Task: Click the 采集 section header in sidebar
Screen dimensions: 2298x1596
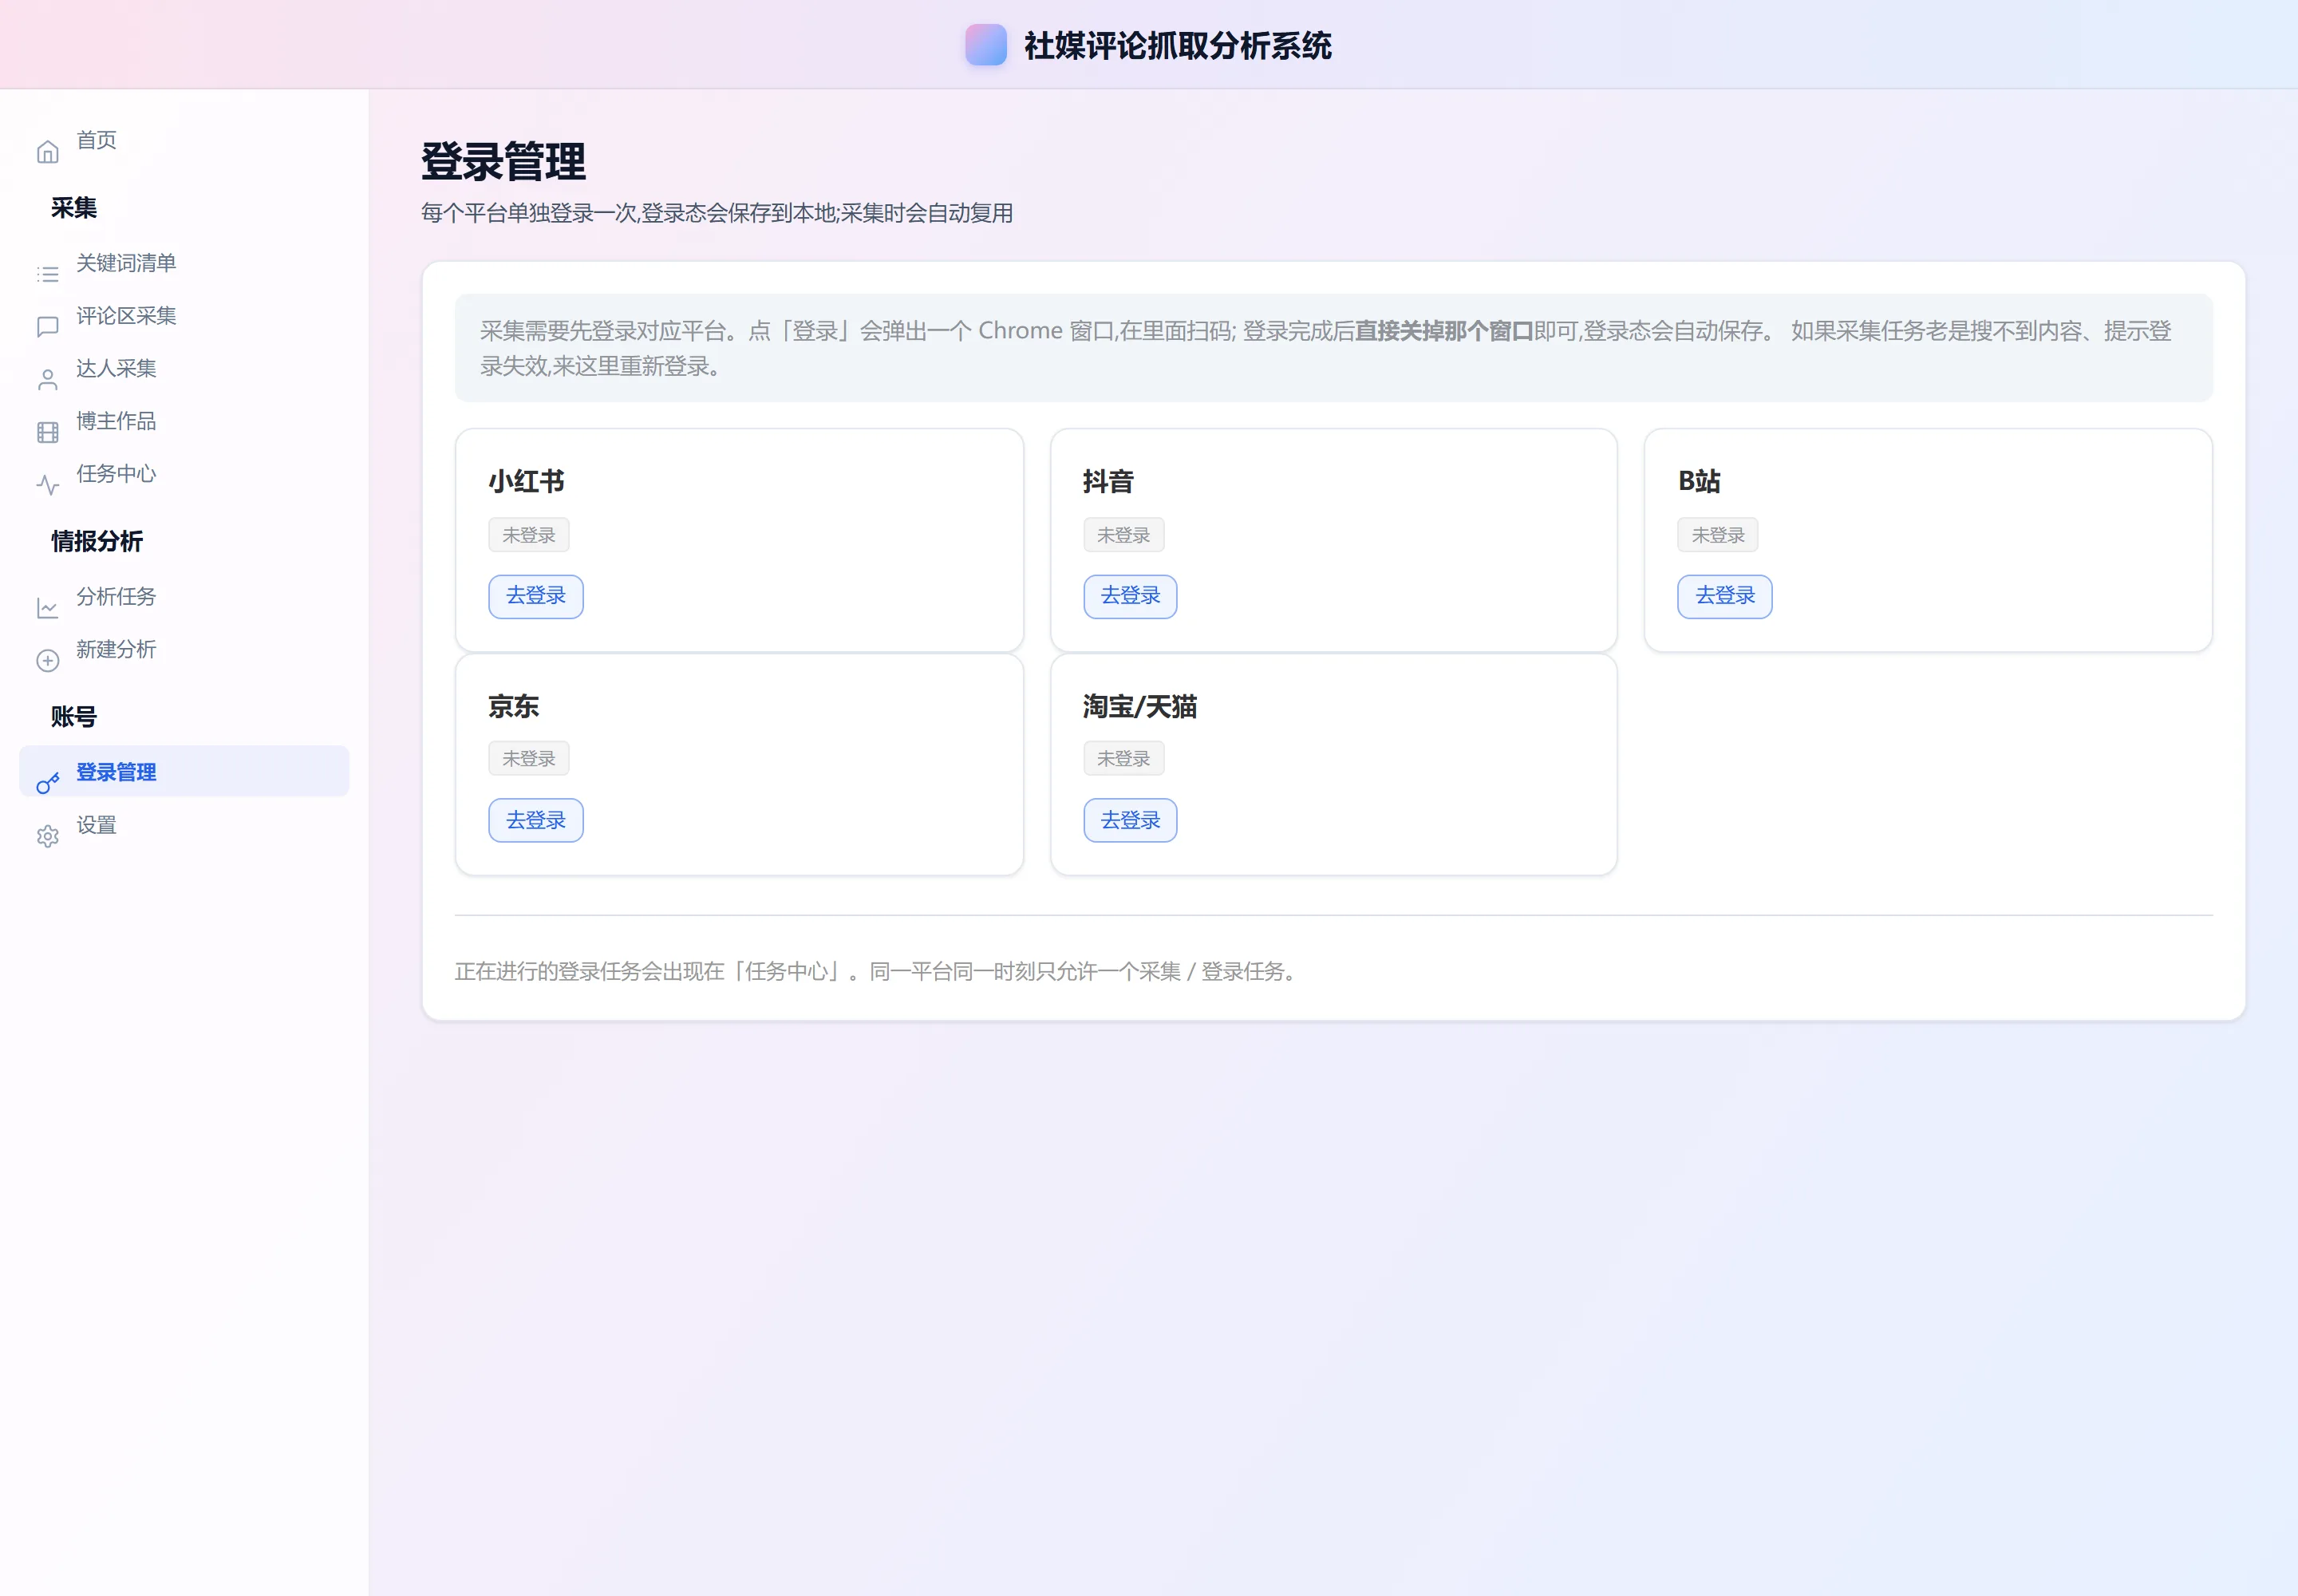Action: tap(74, 208)
